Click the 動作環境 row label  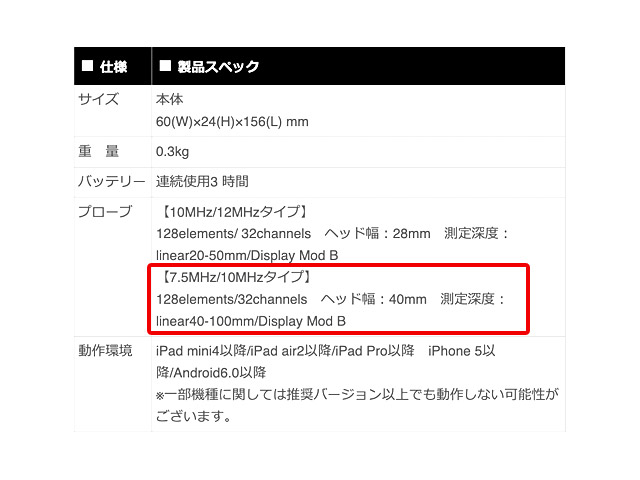(105, 351)
